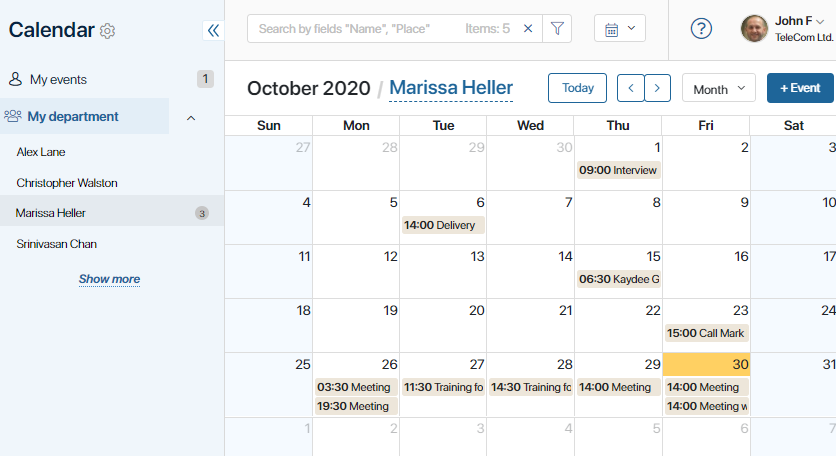Open John F user menu chevron
The image size is (836, 456).
point(821,21)
